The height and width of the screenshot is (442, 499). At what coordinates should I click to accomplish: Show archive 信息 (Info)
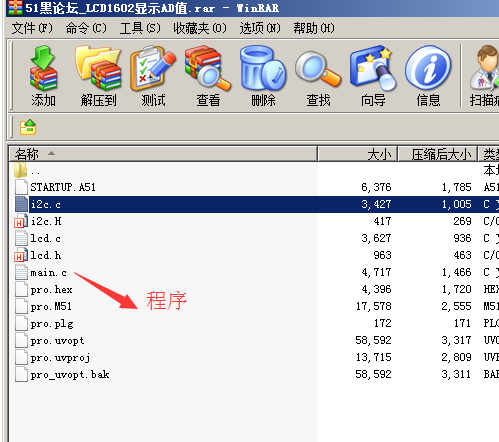tap(428, 68)
